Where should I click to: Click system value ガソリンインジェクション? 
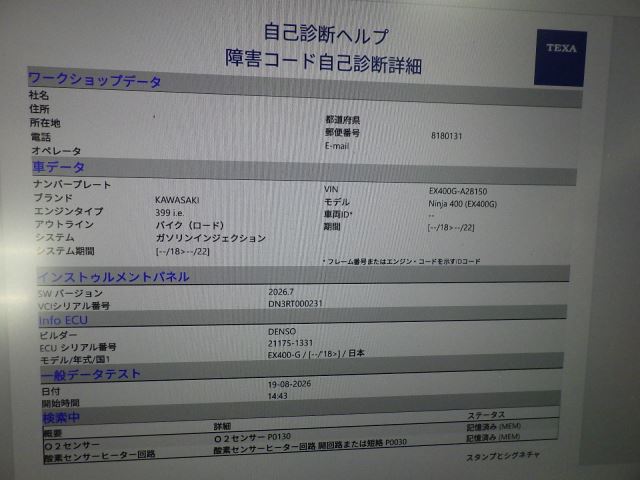[x=211, y=238]
